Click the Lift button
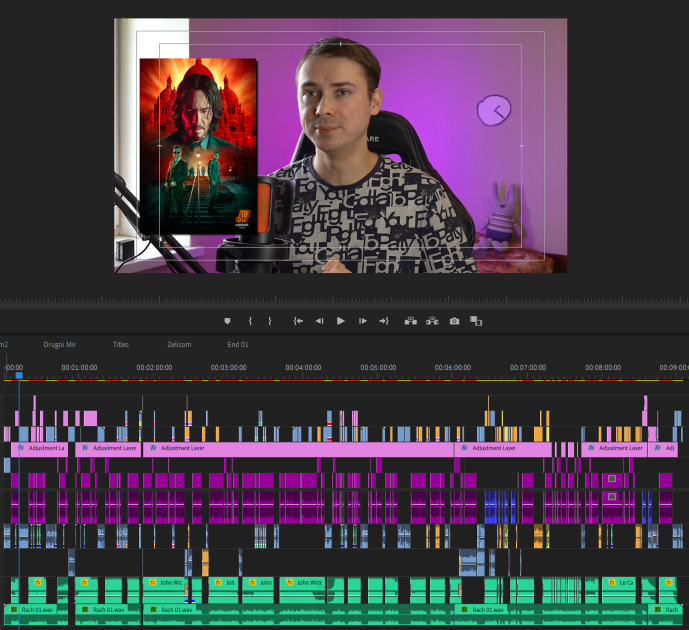This screenshot has width=689, height=630. (410, 321)
